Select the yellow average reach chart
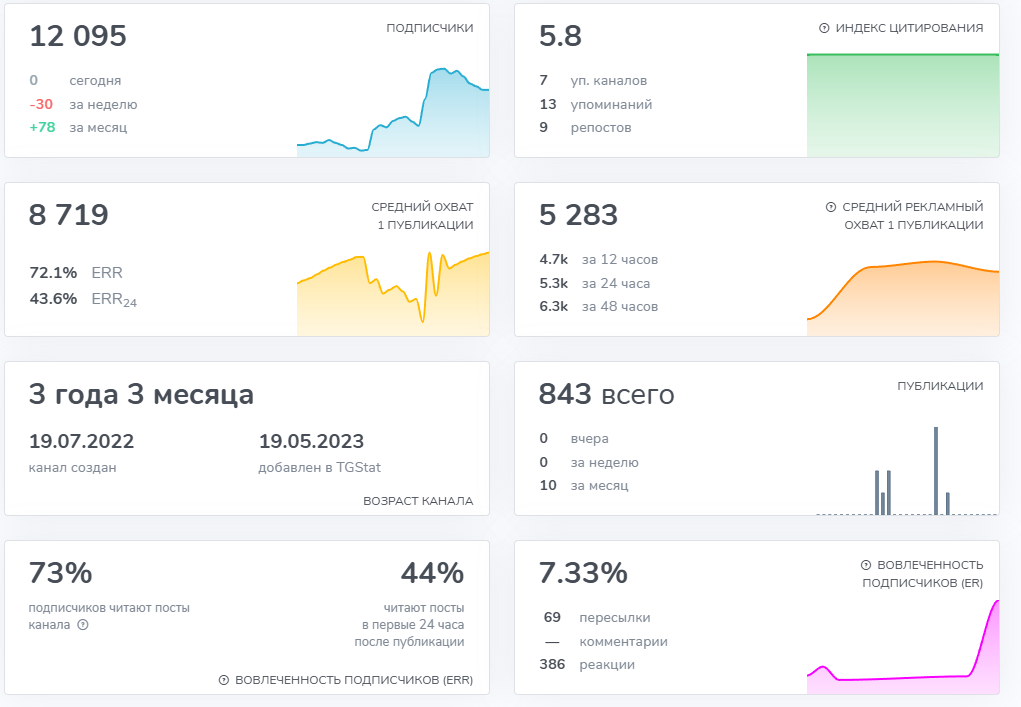The width and height of the screenshot is (1021, 707). click(x=393, y=293)
